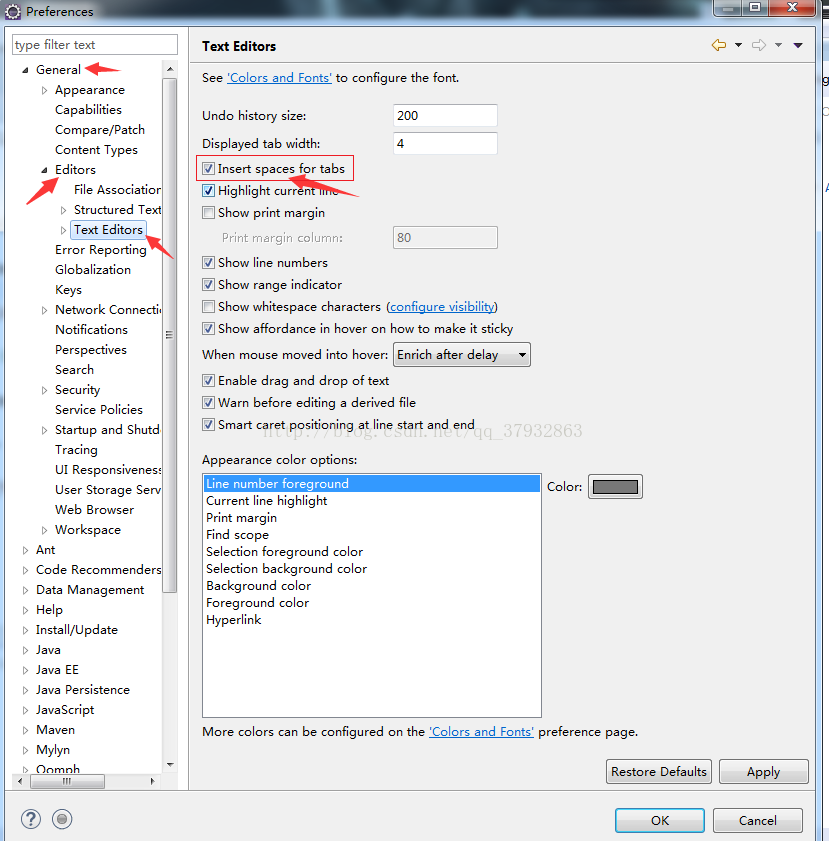Click the preference recorder circle icon
This screenshot has height=841, width=829.
click(x=62, y=819)
